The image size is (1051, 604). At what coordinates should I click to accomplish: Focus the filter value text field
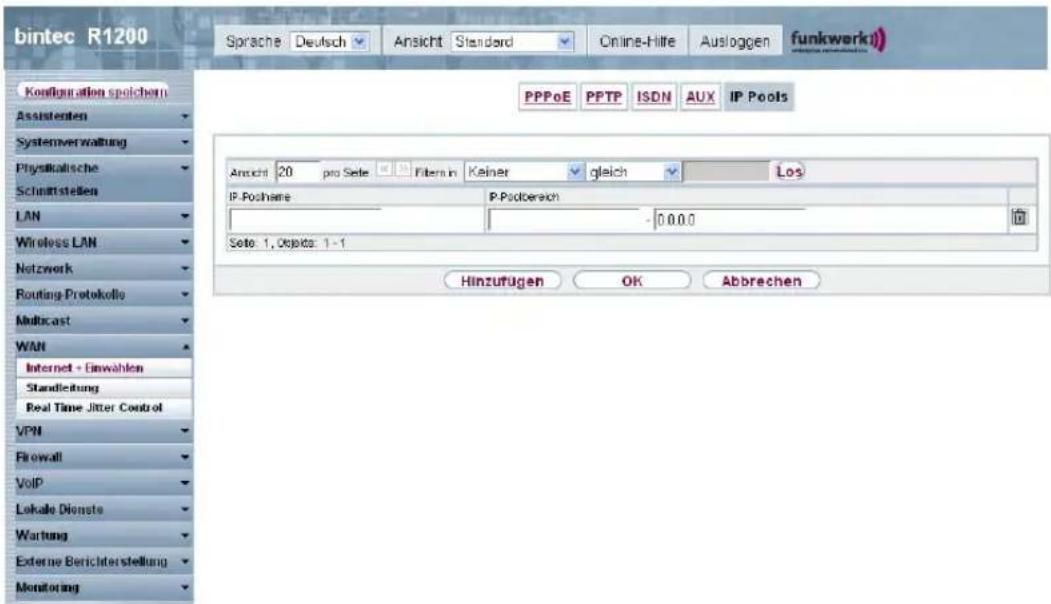[x=727, y=172]
